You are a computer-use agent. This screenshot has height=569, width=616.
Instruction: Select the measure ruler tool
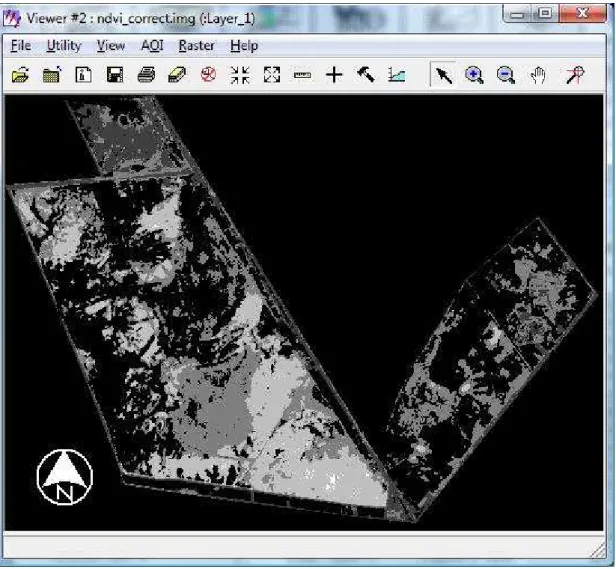(x=302, y=75)
